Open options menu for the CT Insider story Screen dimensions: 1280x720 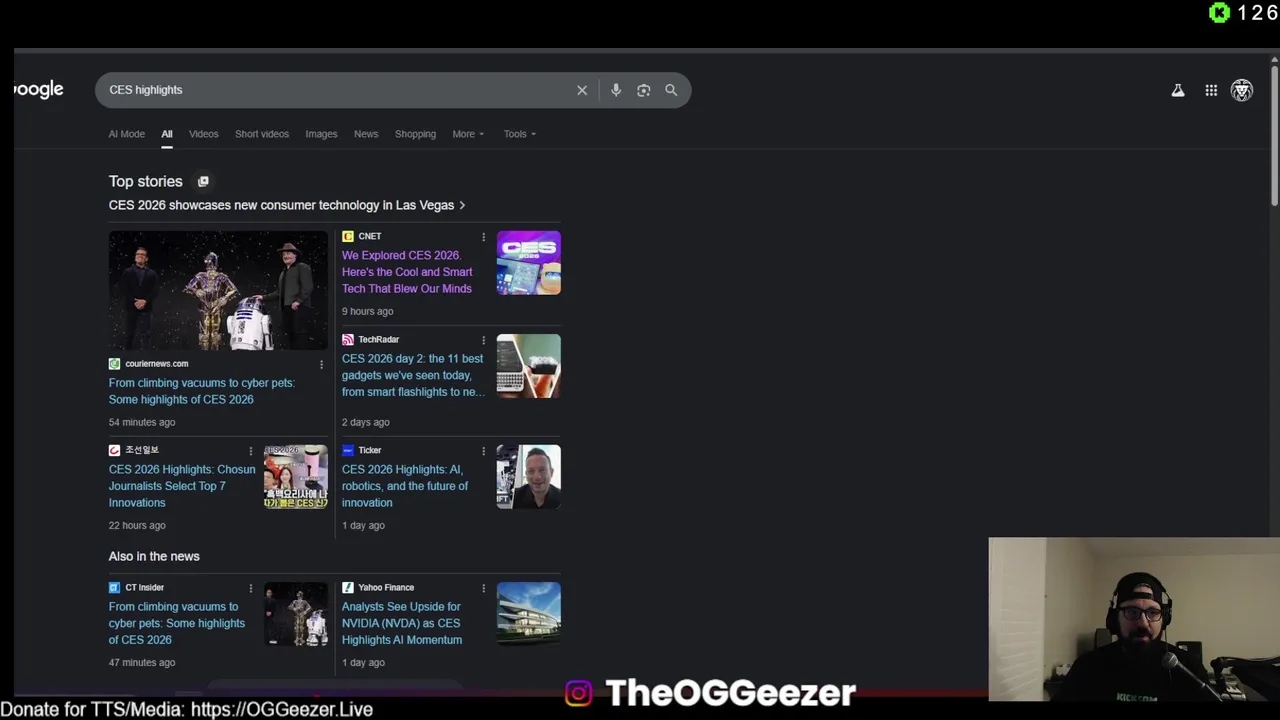click(251, 588)
